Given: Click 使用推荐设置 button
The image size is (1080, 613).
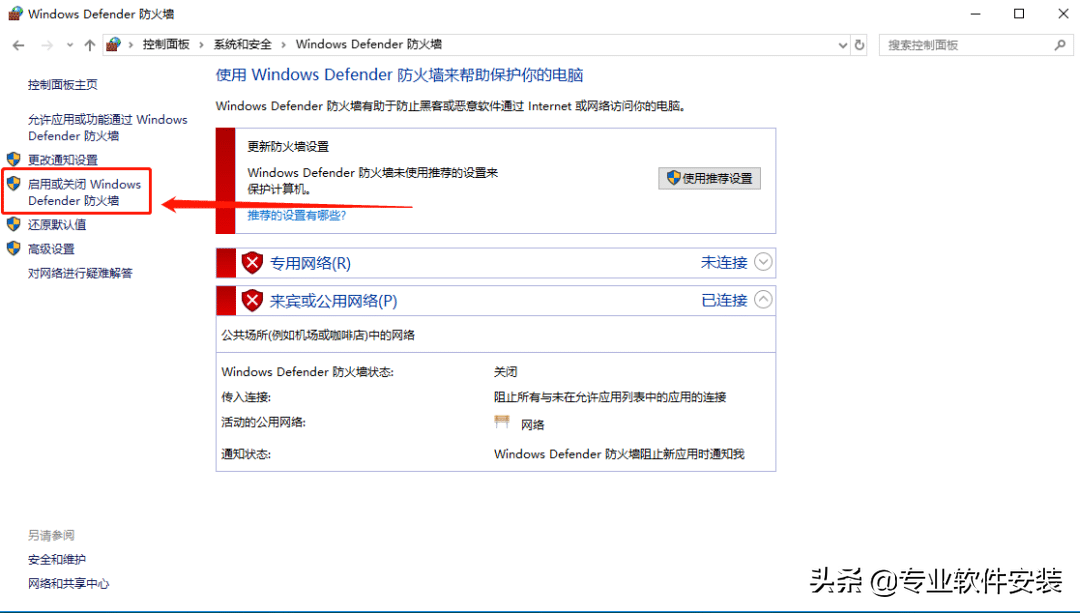Looking at the screenshot, I should coord(709,178).
